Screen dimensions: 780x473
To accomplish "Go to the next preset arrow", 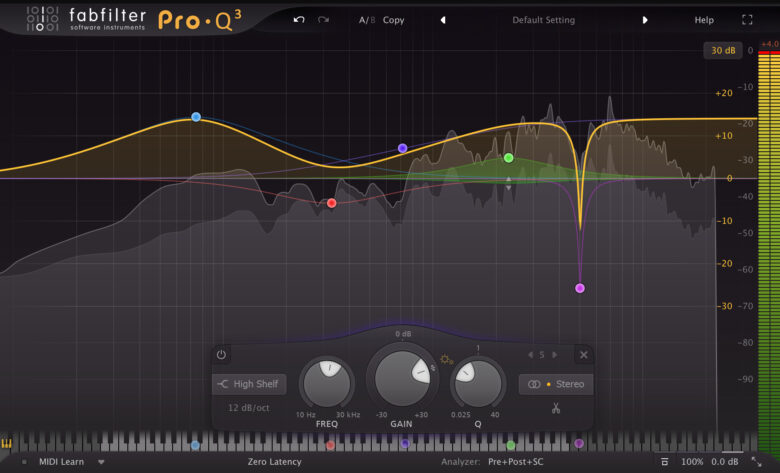I will 645,20.
